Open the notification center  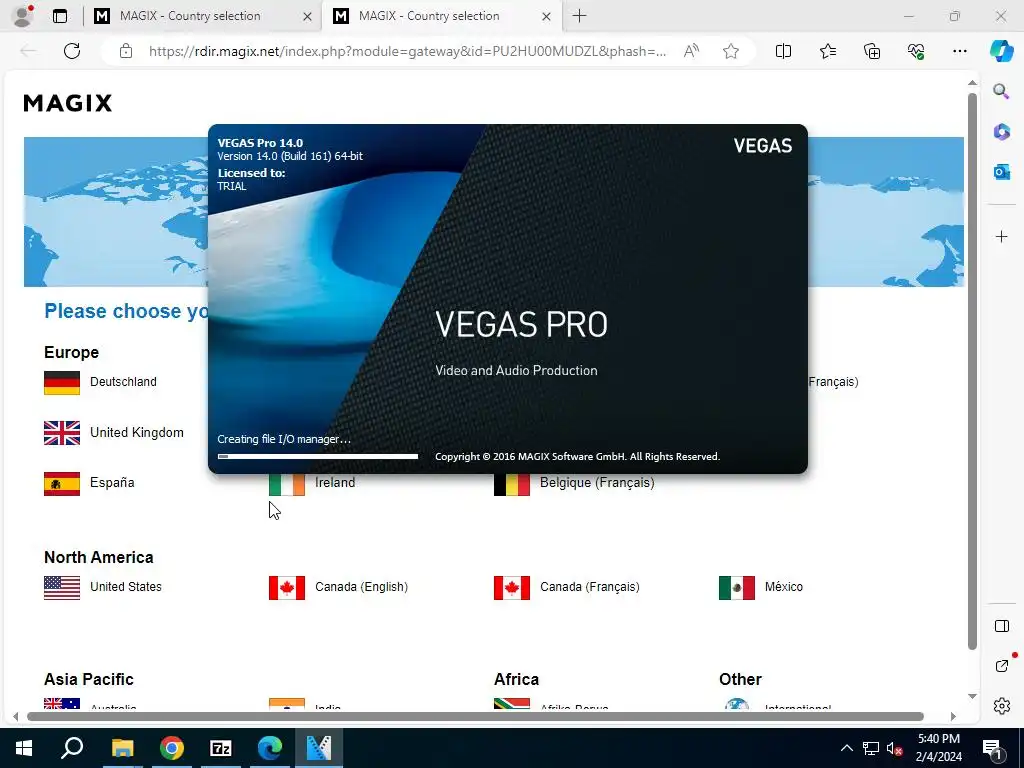point(992,748)
